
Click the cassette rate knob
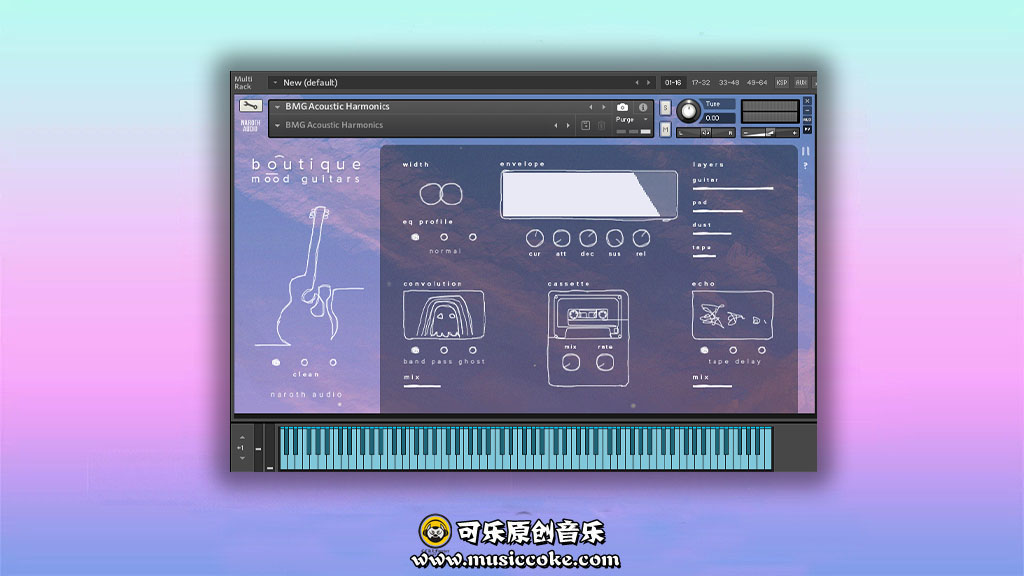(605, 362)
